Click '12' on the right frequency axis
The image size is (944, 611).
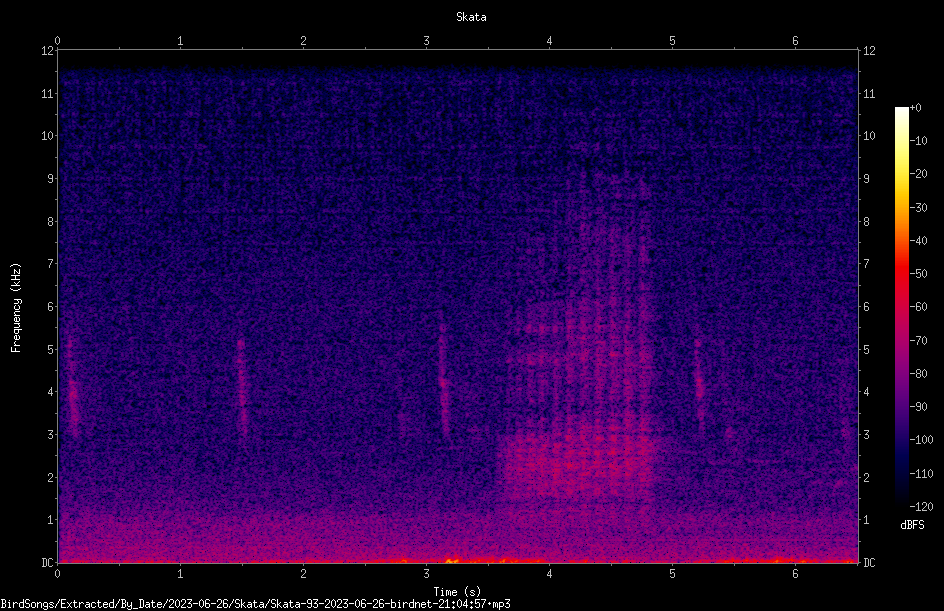(869, 51)
